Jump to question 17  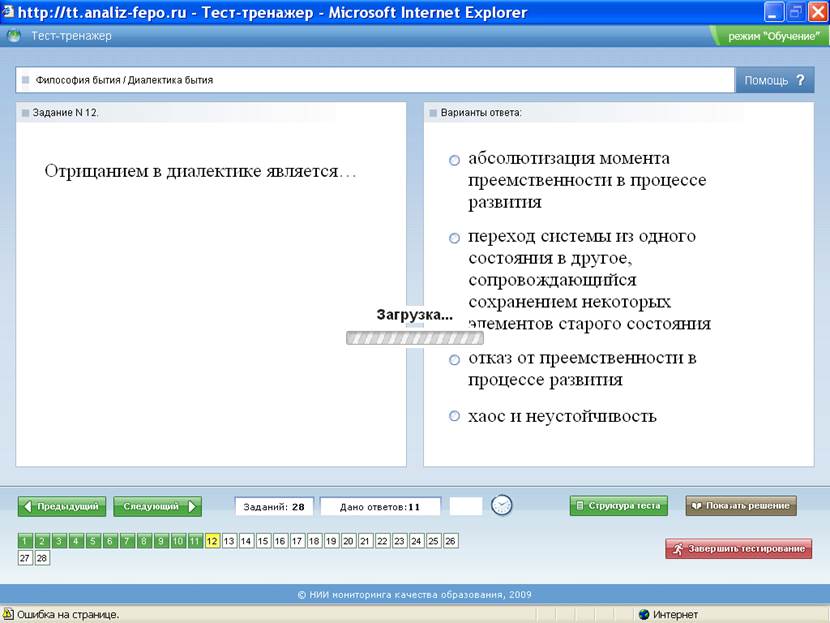coord(297,541)
